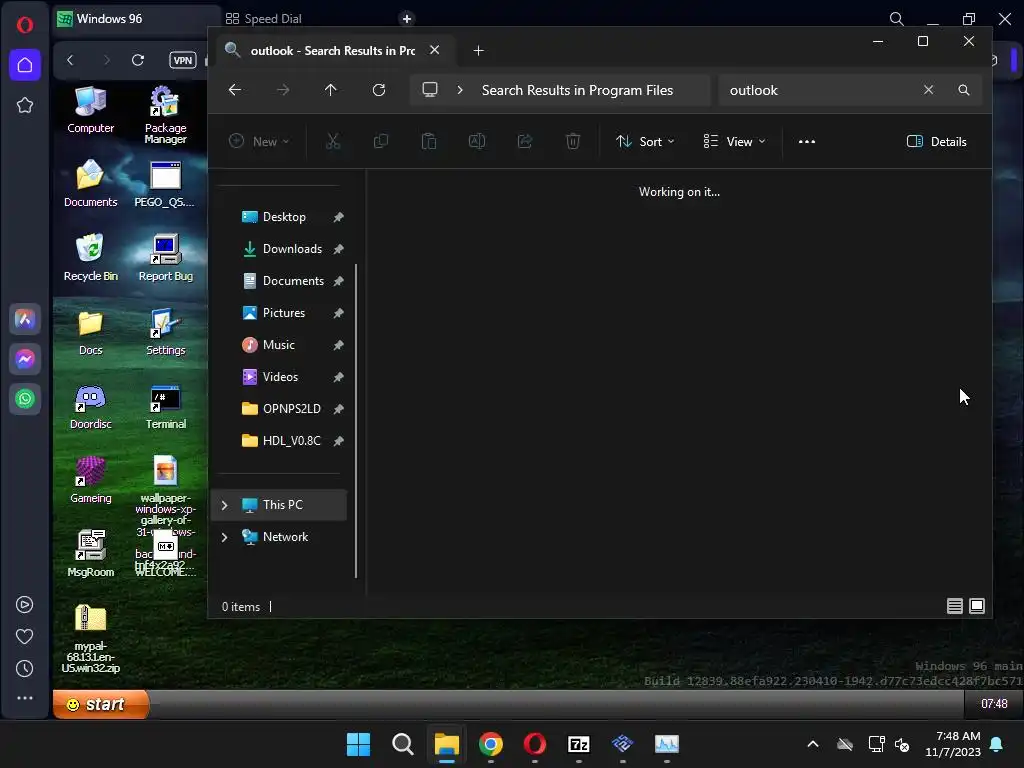Open WhatsApp in Opera sidebar
The height and width of the screenshot is (768, 1024).
click(x=25, y=398)
